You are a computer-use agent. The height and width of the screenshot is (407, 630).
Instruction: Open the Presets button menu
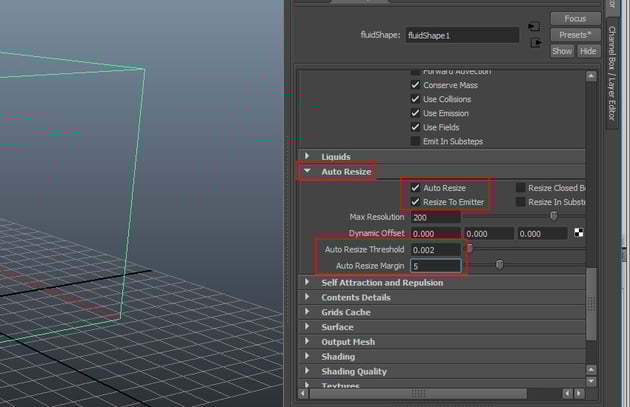coord(575,34)
